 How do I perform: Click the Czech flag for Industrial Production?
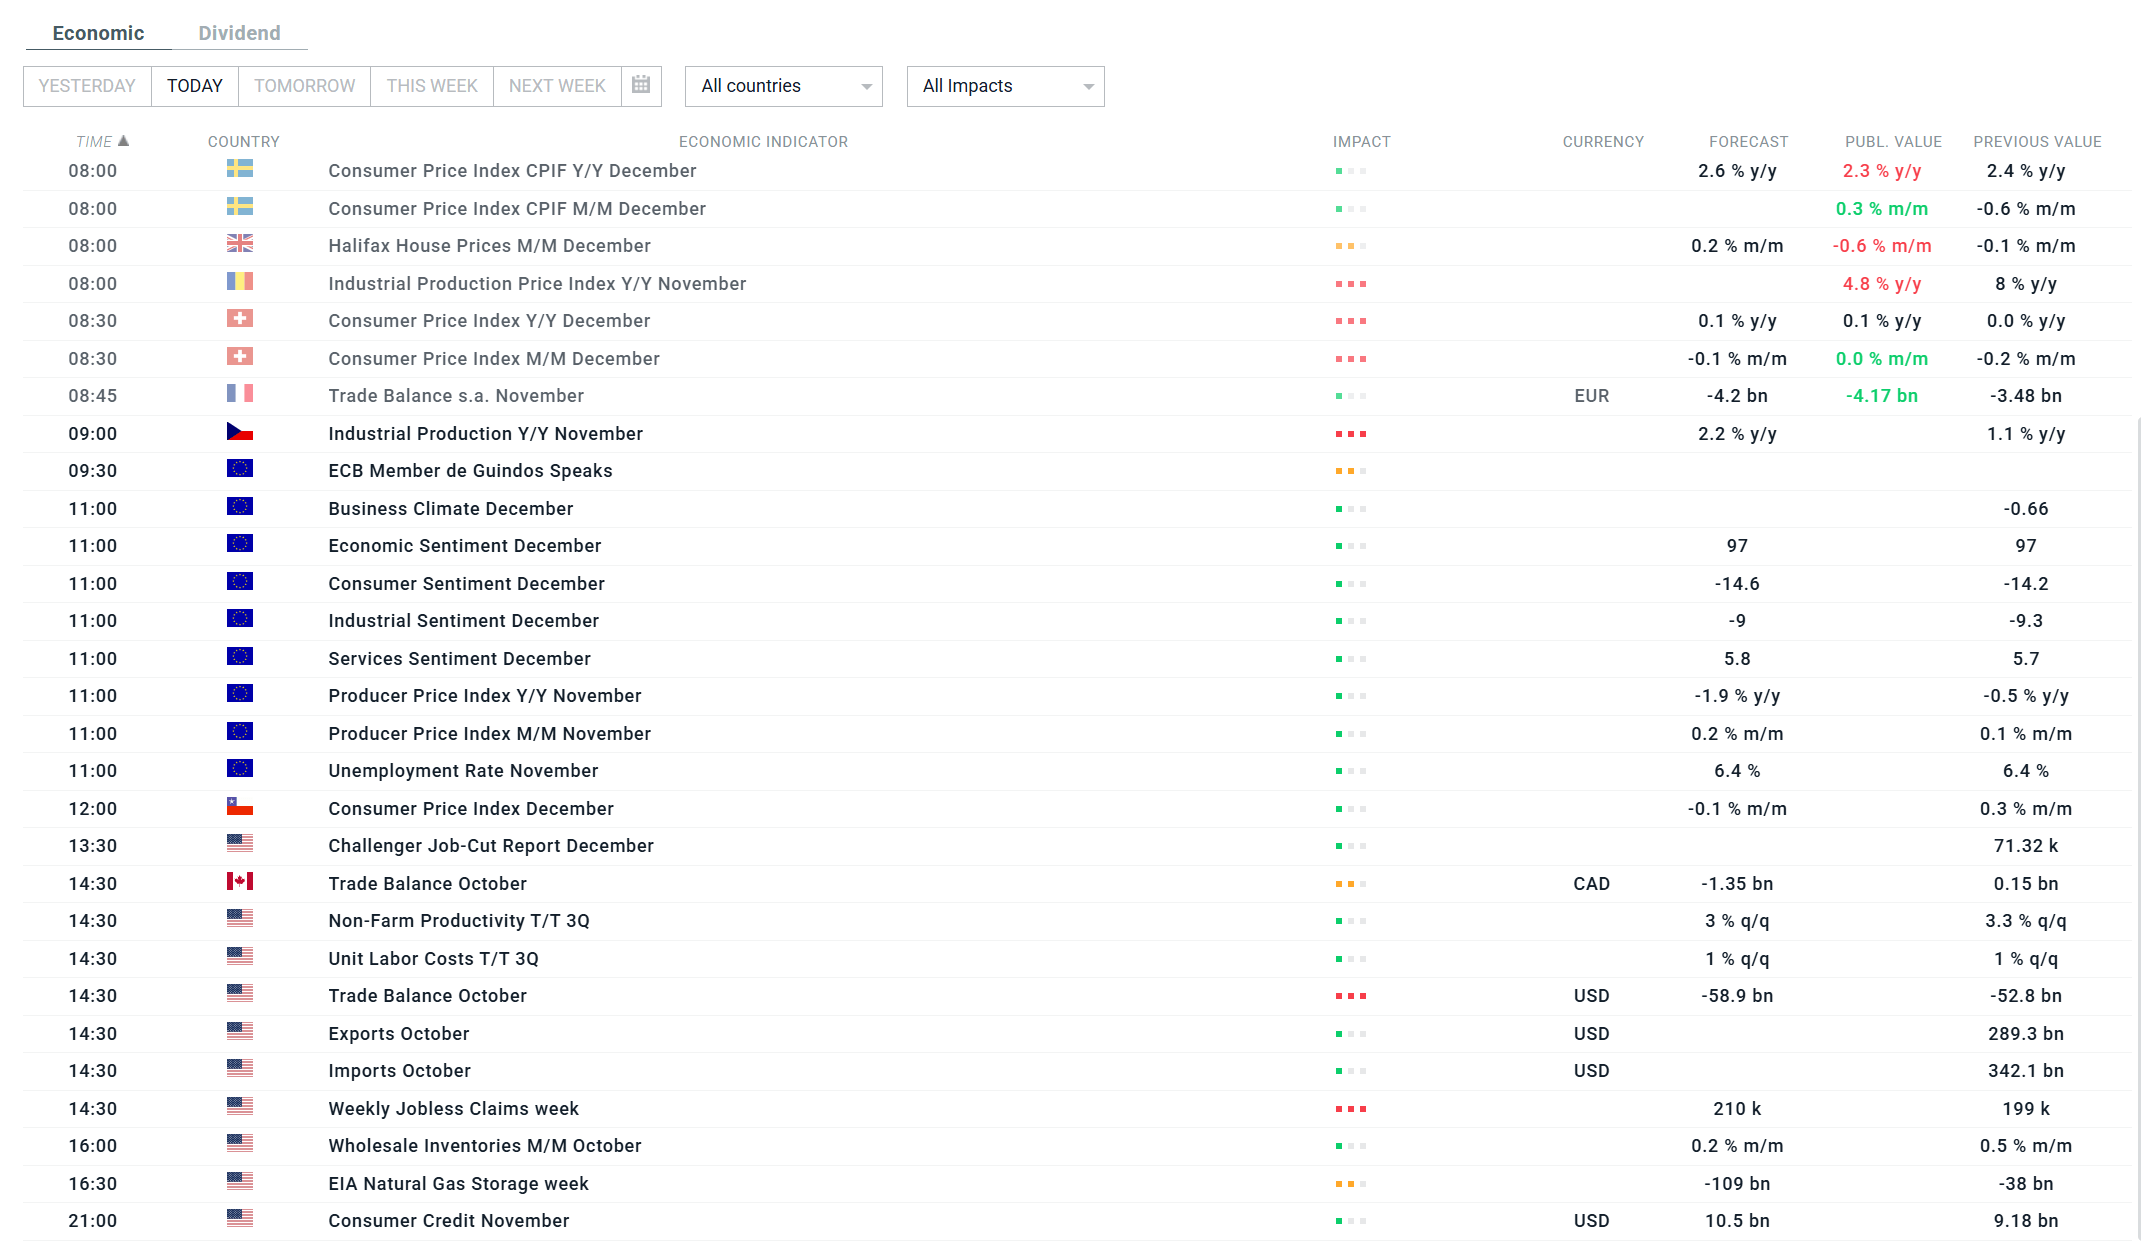click(239, 432)
